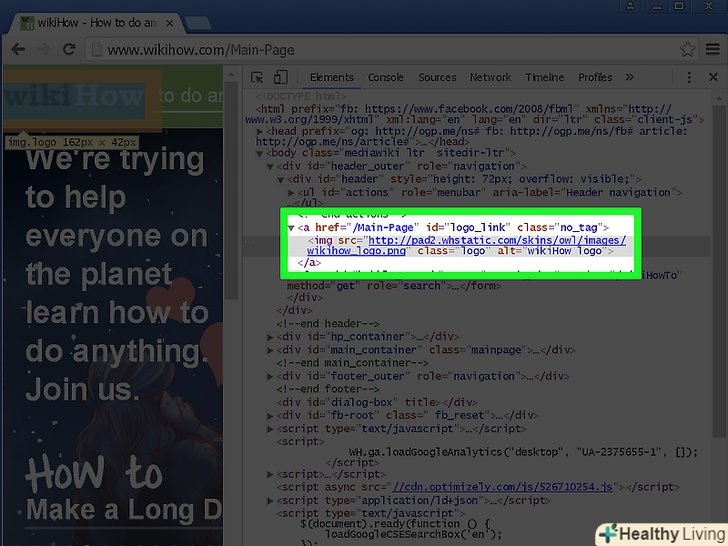Viewport: 728px width, 546px height.
Task: Show more DevTools tabs chevron
Action: pos(630,77)
